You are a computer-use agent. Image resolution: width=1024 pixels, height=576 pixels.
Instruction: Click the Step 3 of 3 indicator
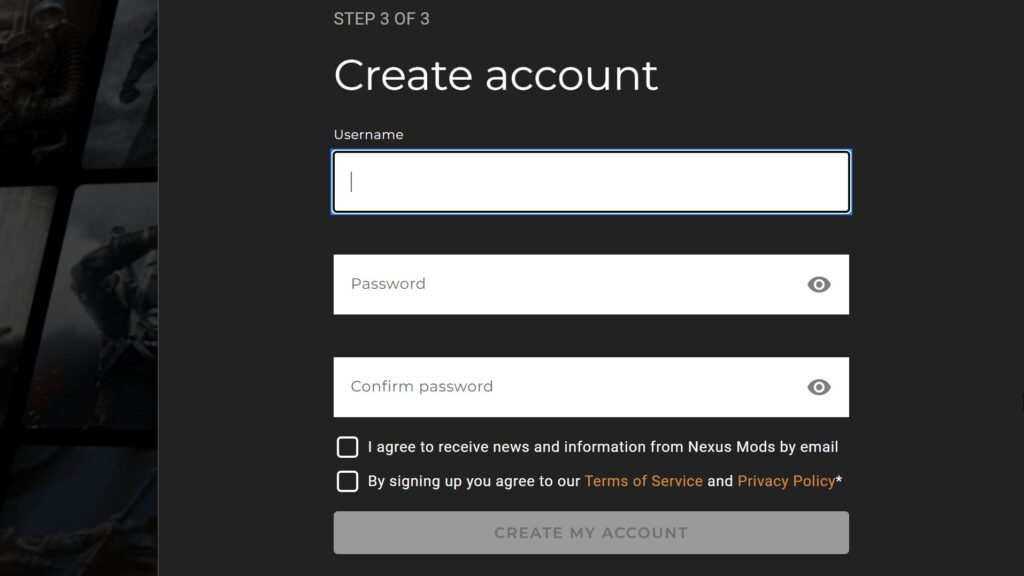[381, 19]
